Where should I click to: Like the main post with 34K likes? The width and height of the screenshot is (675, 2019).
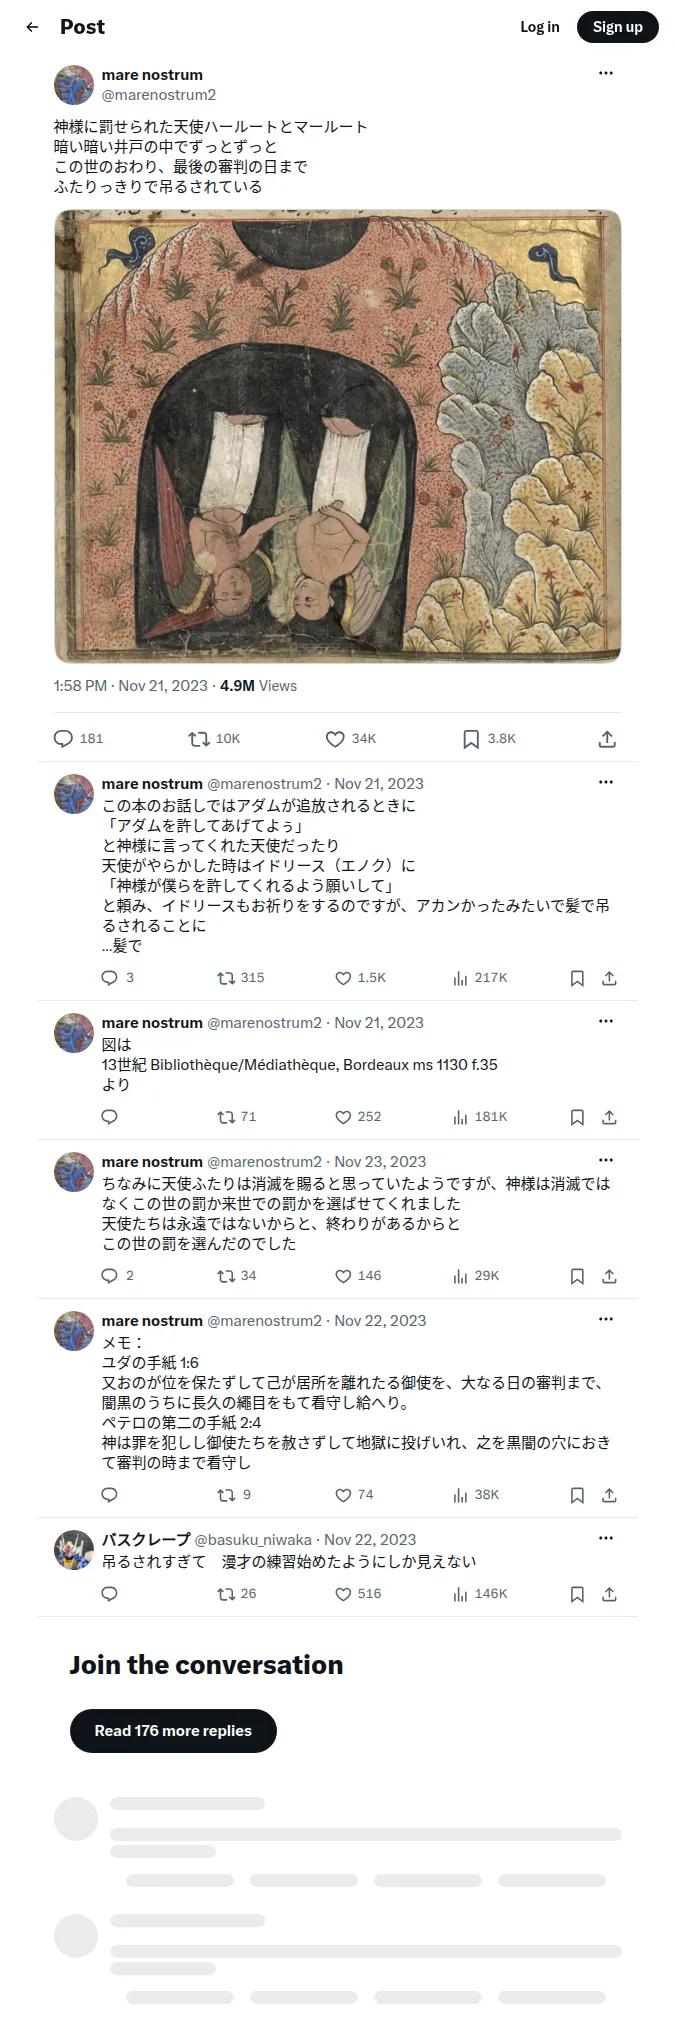335,739
